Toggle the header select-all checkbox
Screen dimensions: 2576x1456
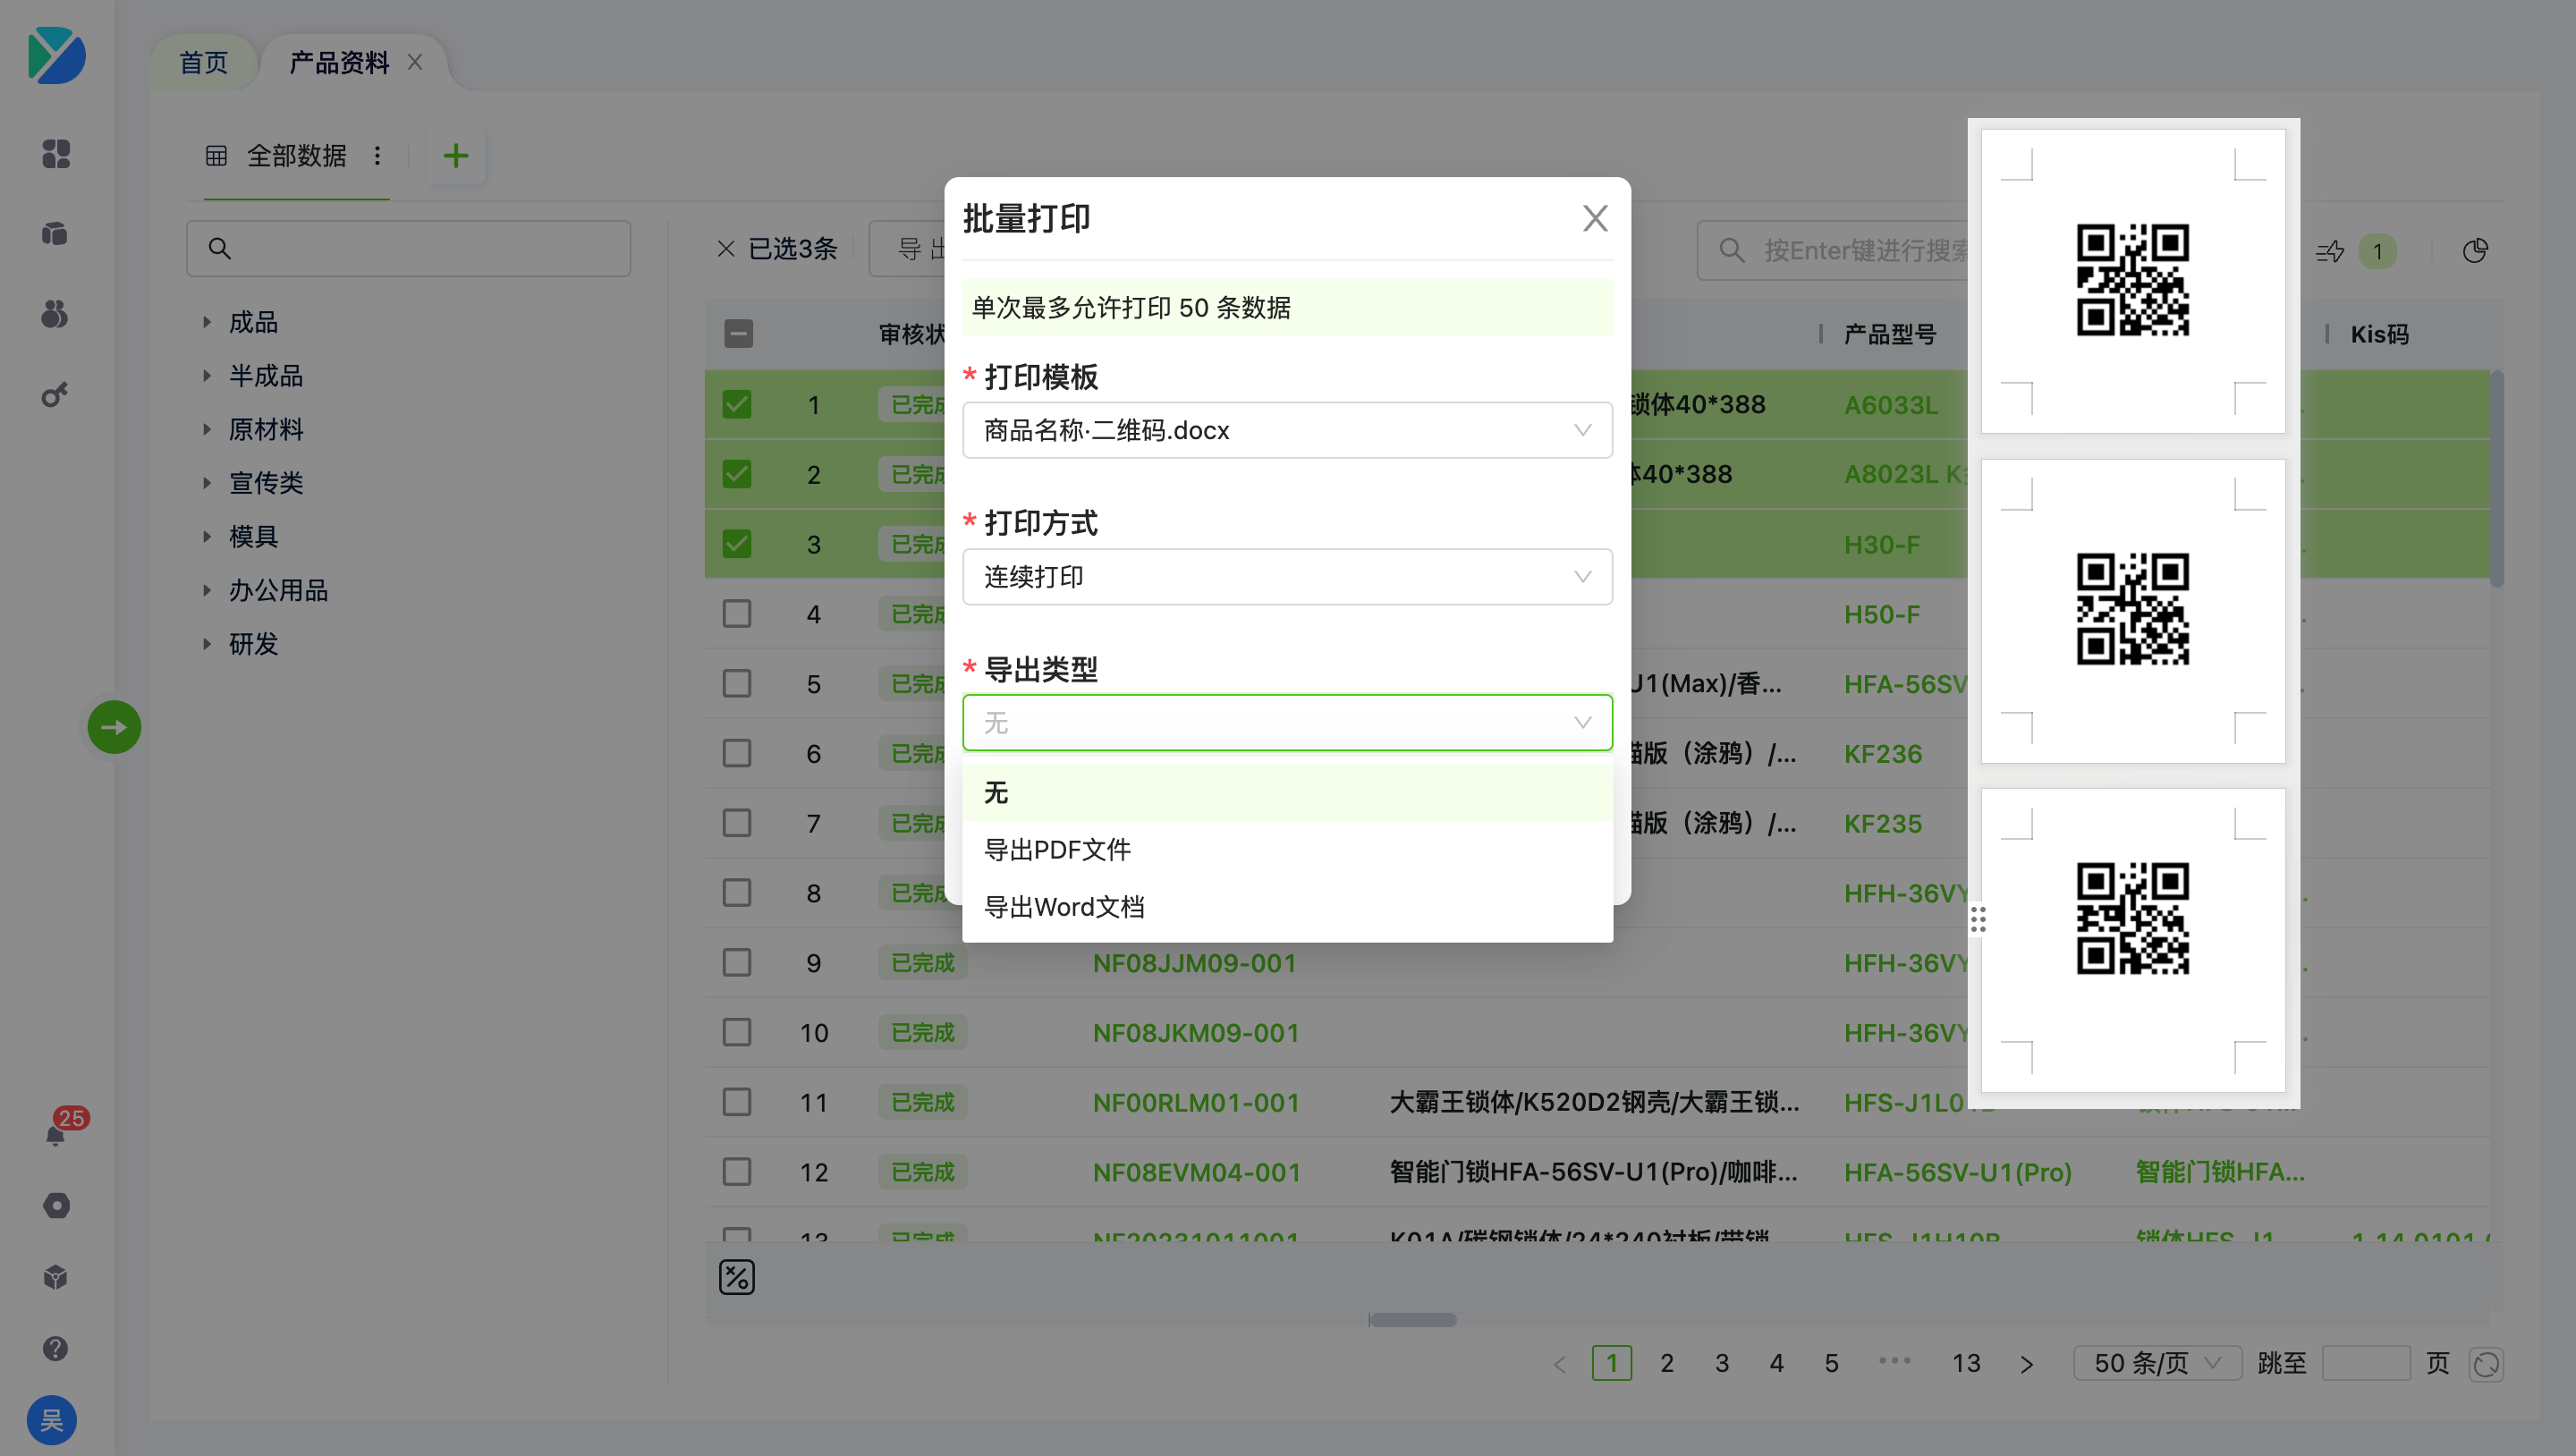click(x=738, y=334)
